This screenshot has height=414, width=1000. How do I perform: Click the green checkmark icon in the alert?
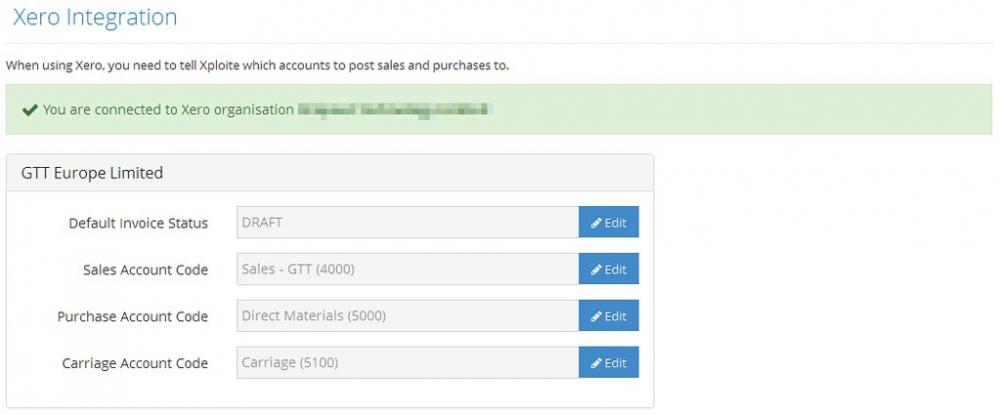coord(30,110)
